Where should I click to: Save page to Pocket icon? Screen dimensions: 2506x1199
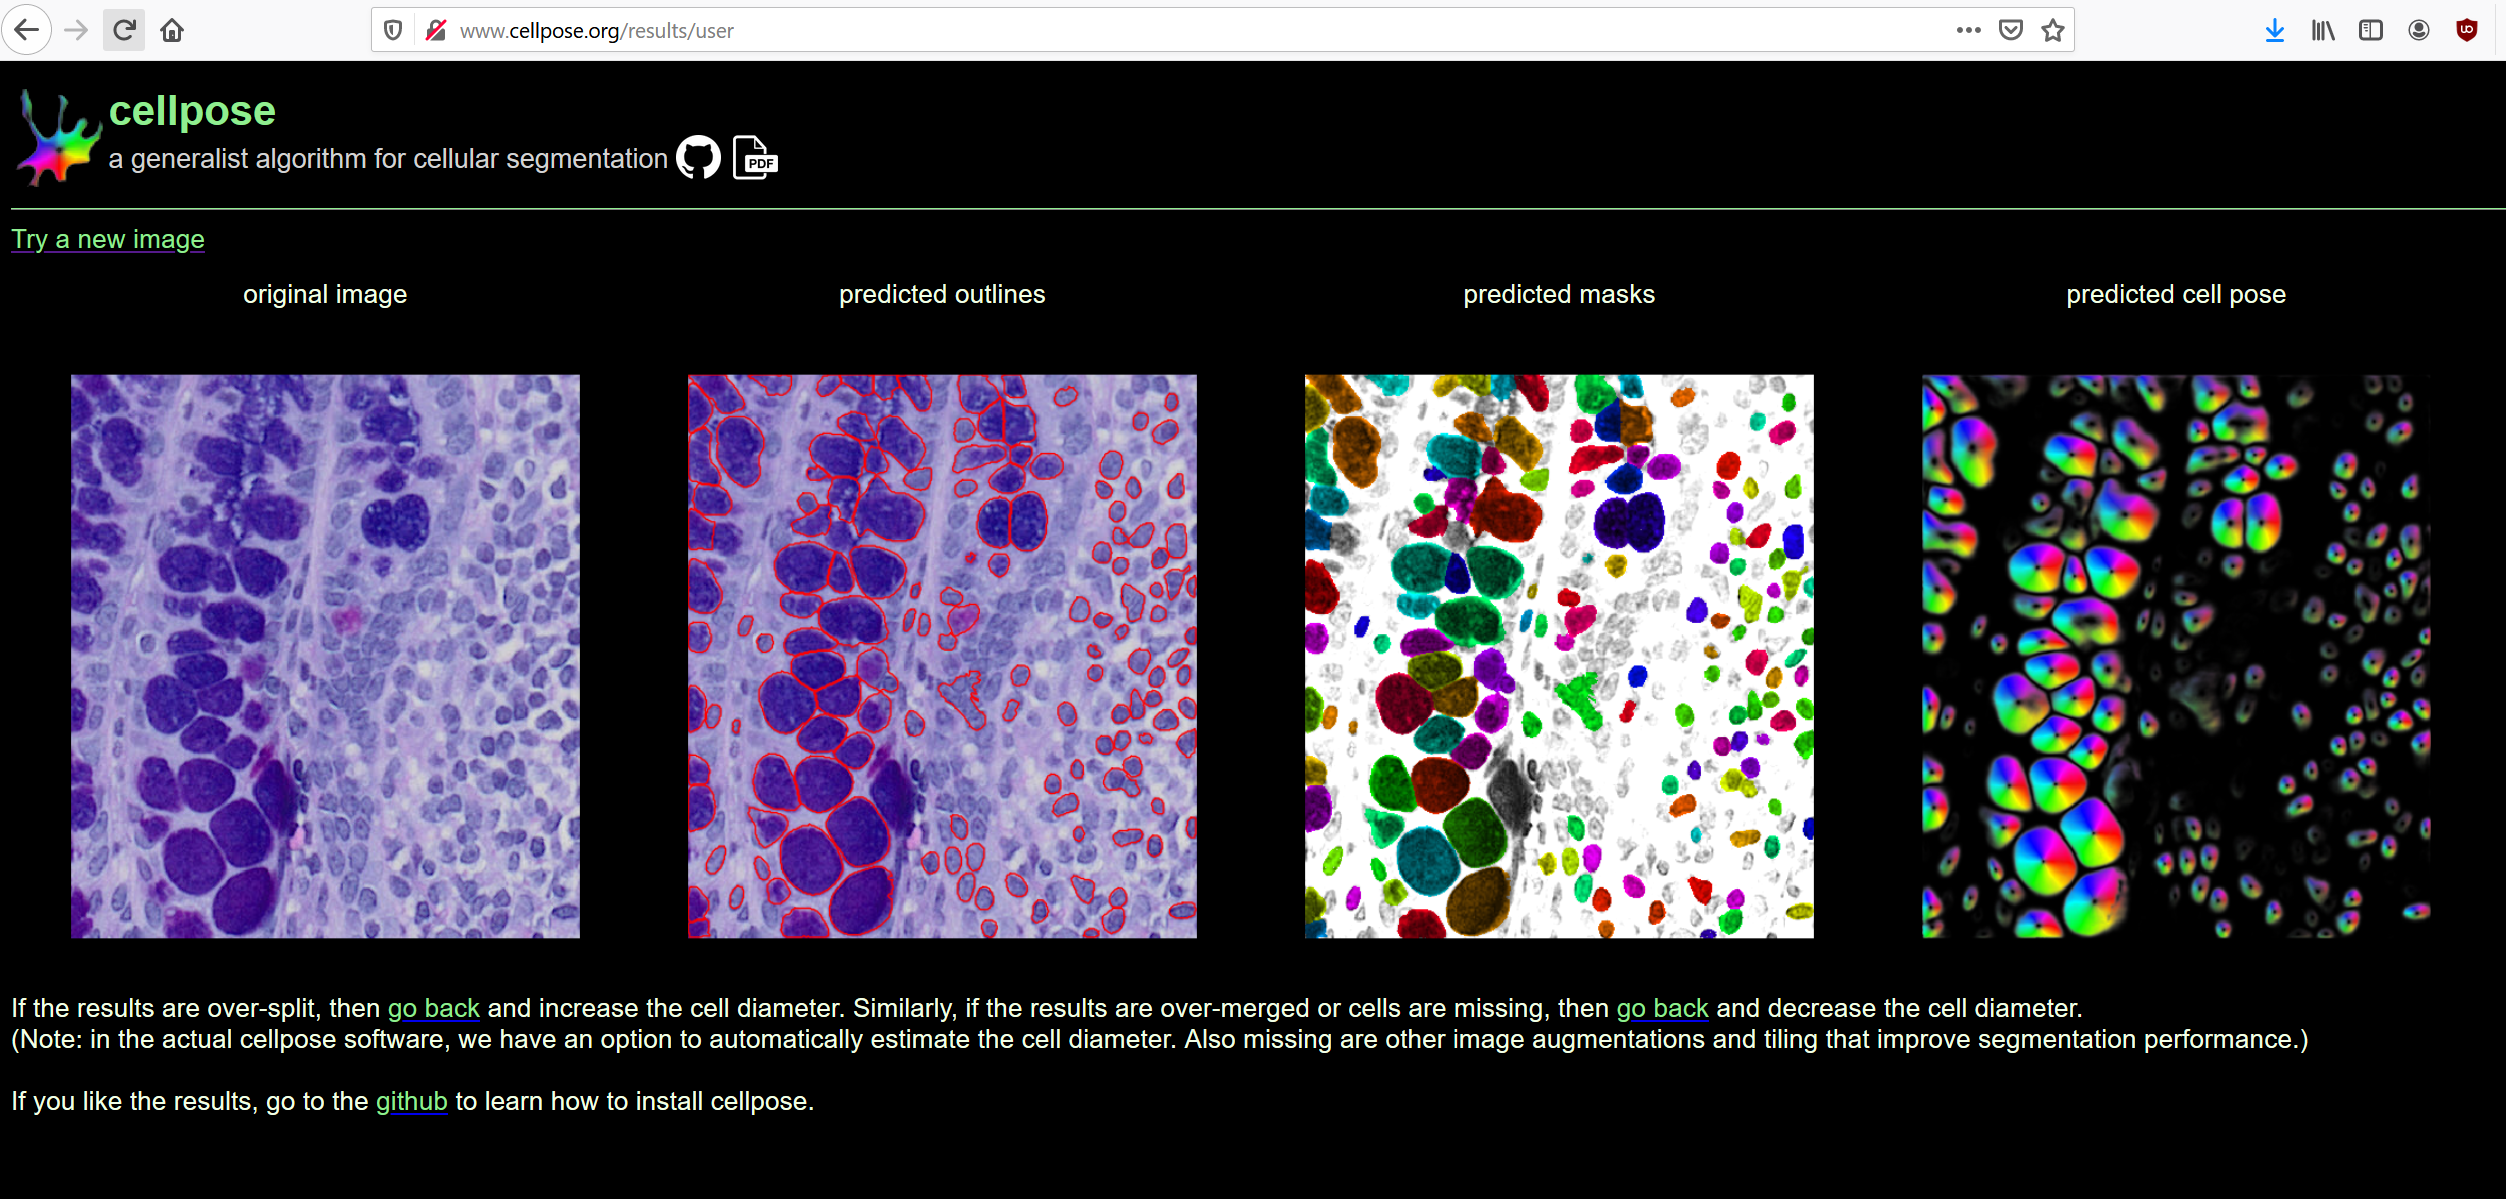click(x=2011, y=30)
